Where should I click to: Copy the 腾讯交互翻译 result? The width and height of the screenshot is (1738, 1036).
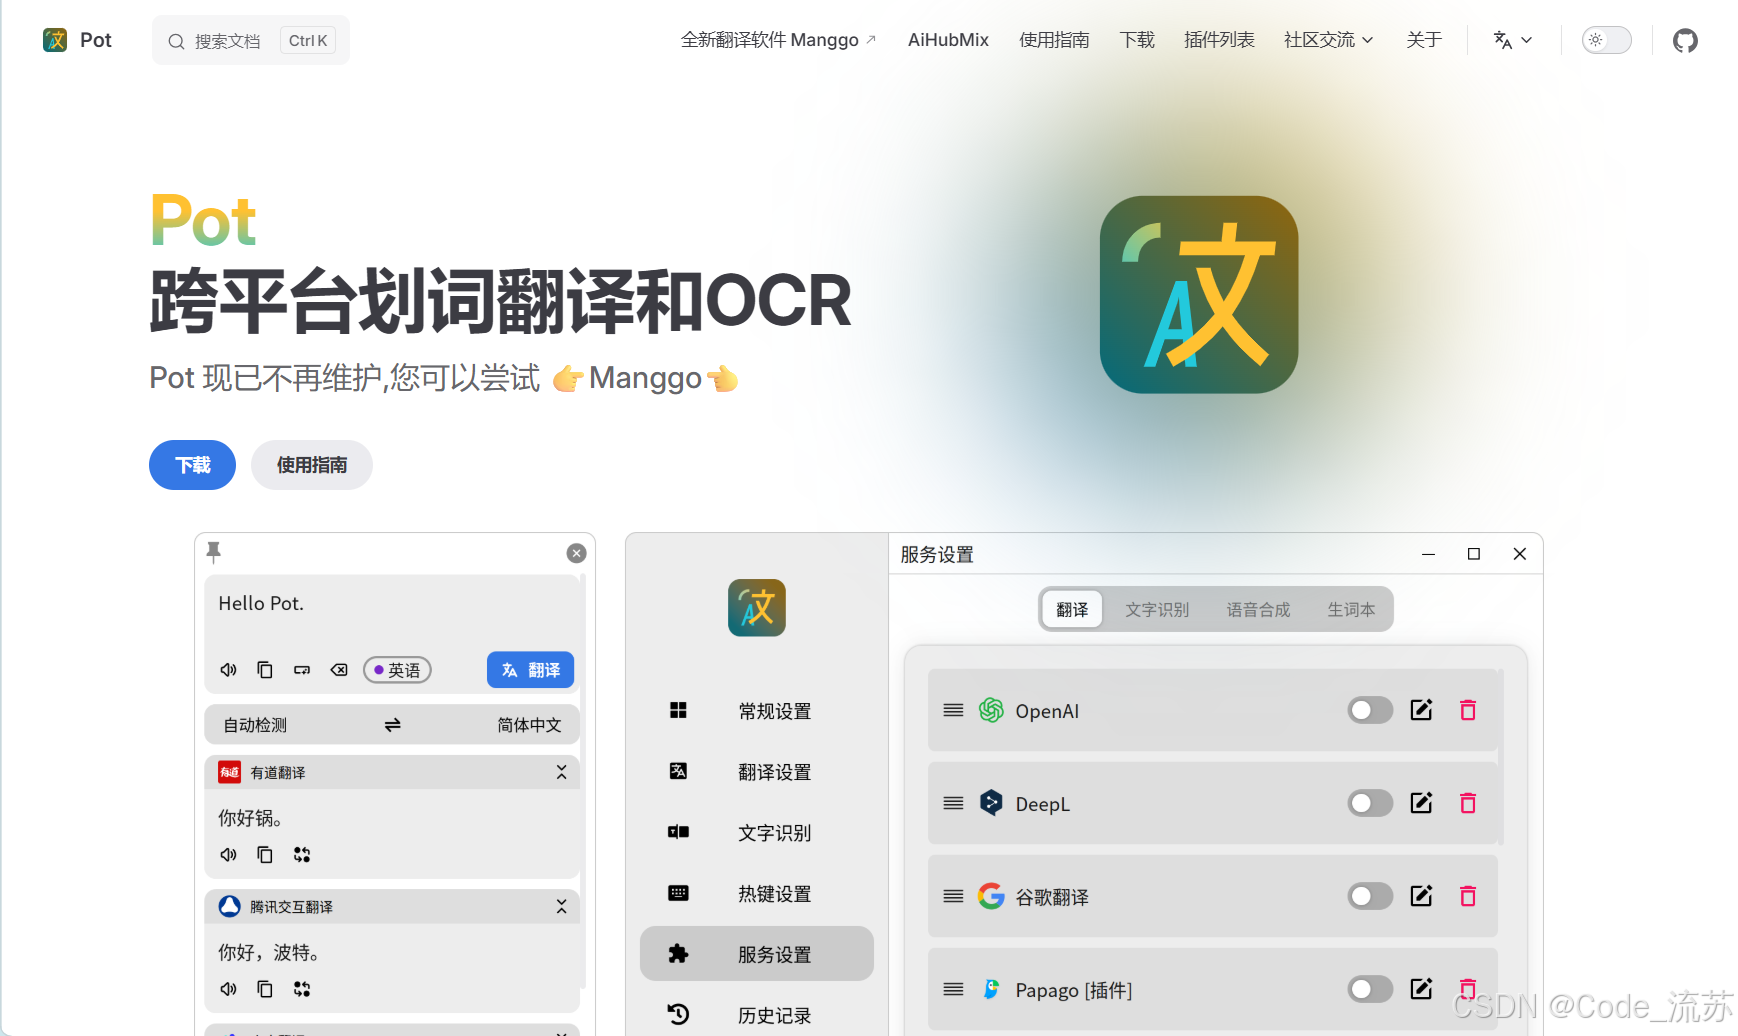coord(265,989)
